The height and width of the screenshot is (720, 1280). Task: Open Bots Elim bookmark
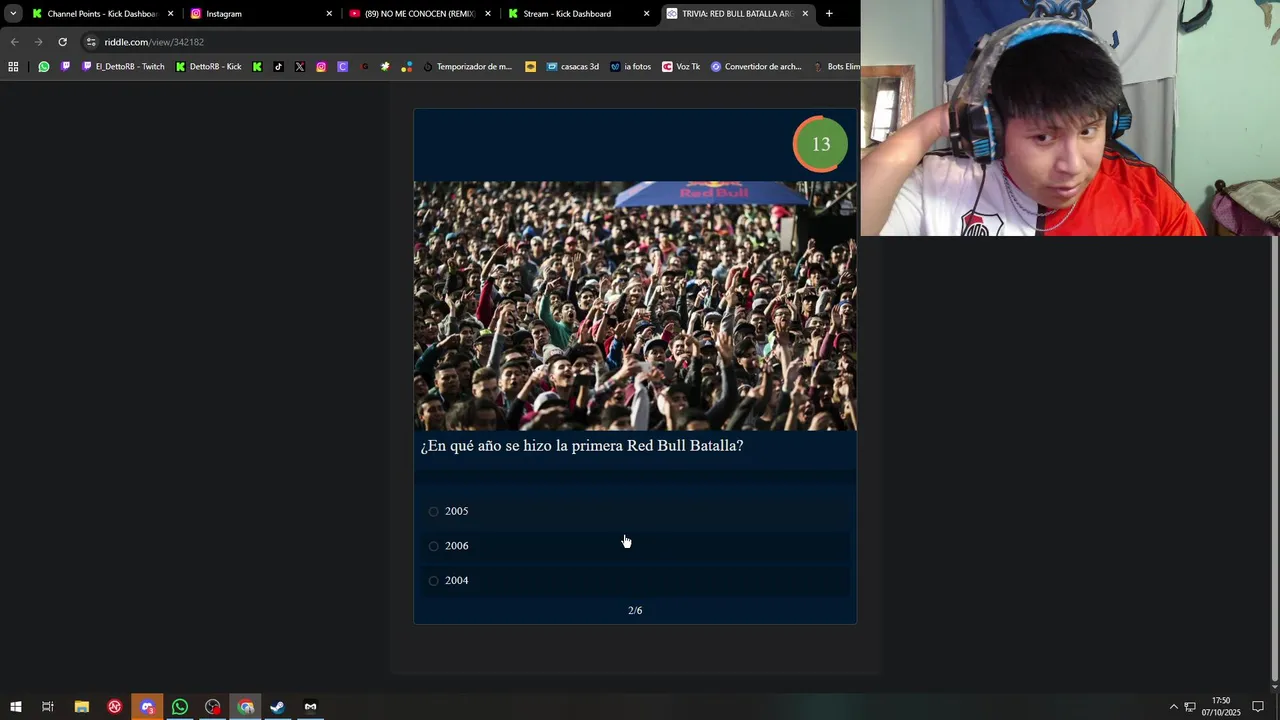[836, 67]
